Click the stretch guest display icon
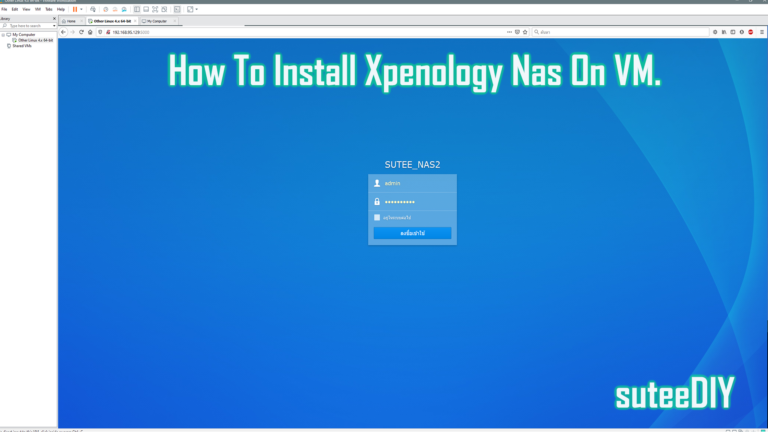The height and width of the screenshot is (432, 768). click(x=190, y=9)
